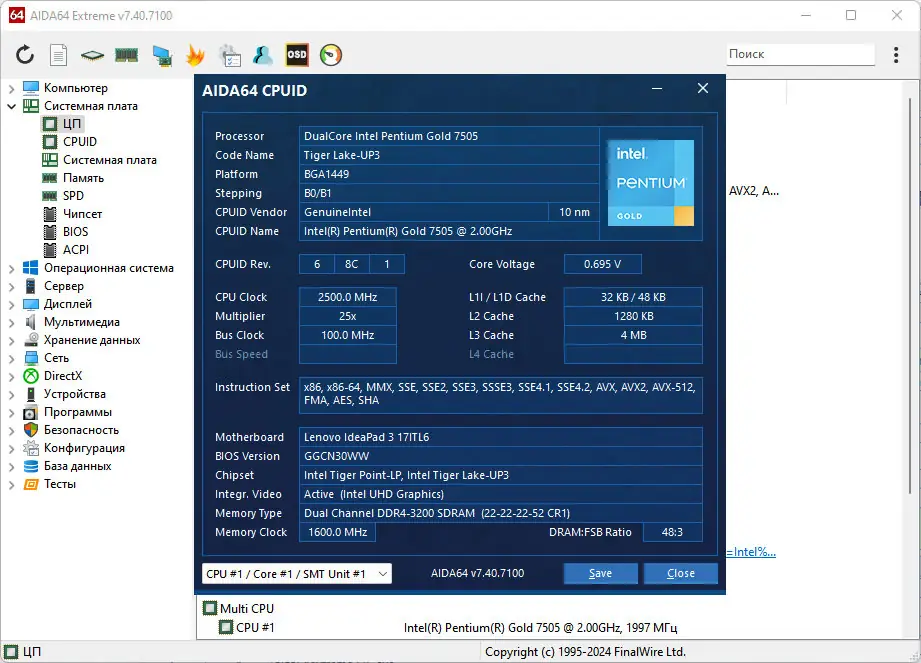
Task: Click in the Поиск search field
Action: [x=800, y=54]
